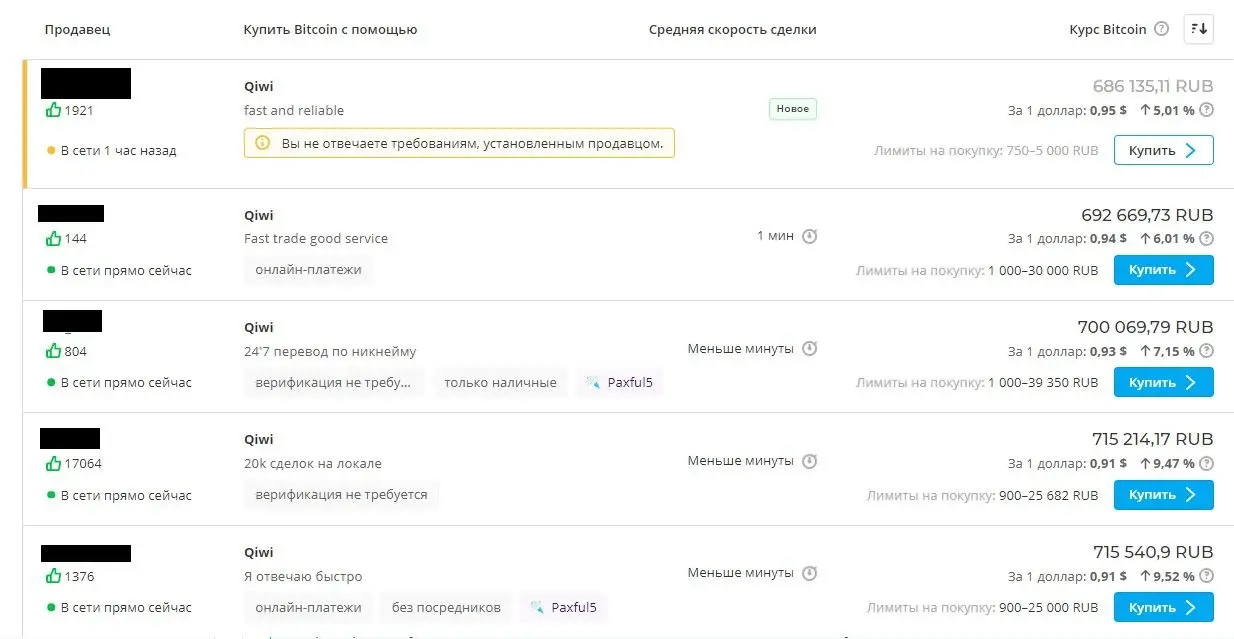
Task: Click the Продавец column header
Action: (77, 29)
